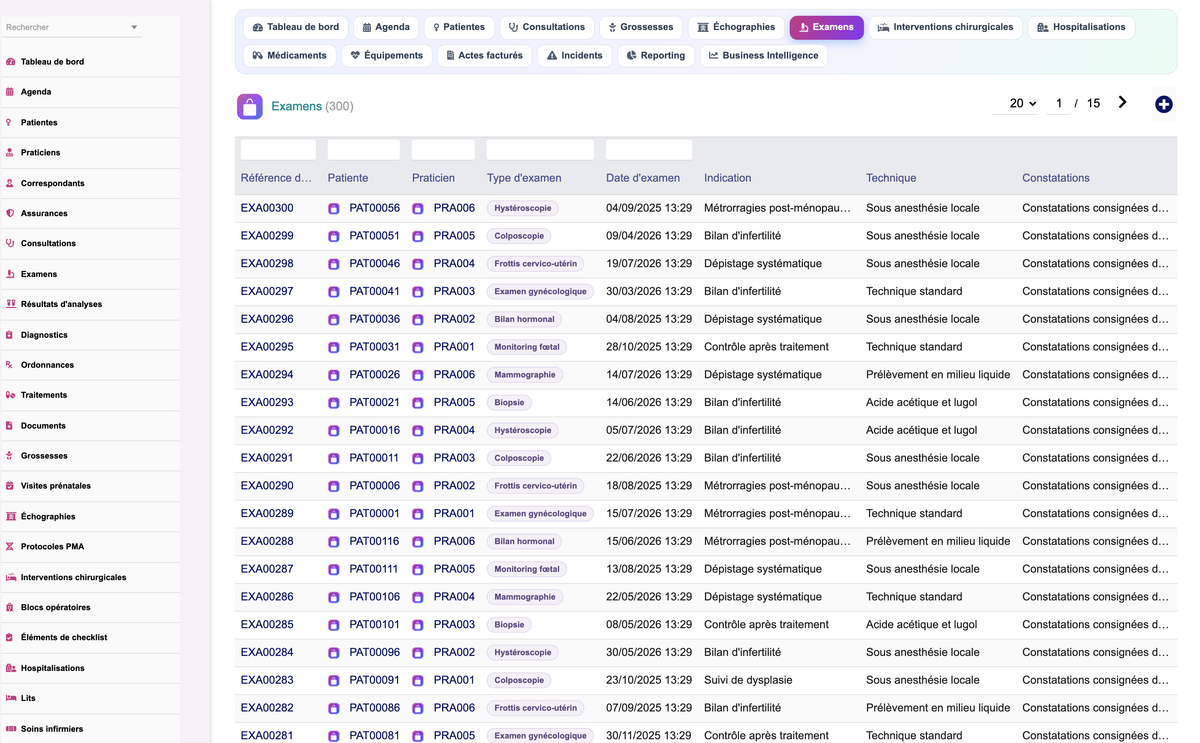Click the Reporting pie chart icon
The height and width of the screenshot is (743, 1200).
[631, 56]
